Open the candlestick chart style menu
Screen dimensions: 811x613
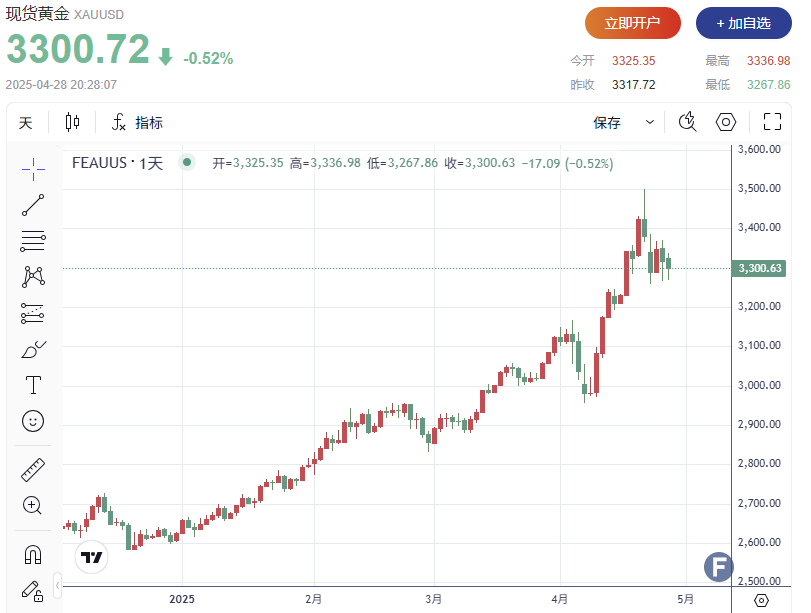[x=72, y=123]
